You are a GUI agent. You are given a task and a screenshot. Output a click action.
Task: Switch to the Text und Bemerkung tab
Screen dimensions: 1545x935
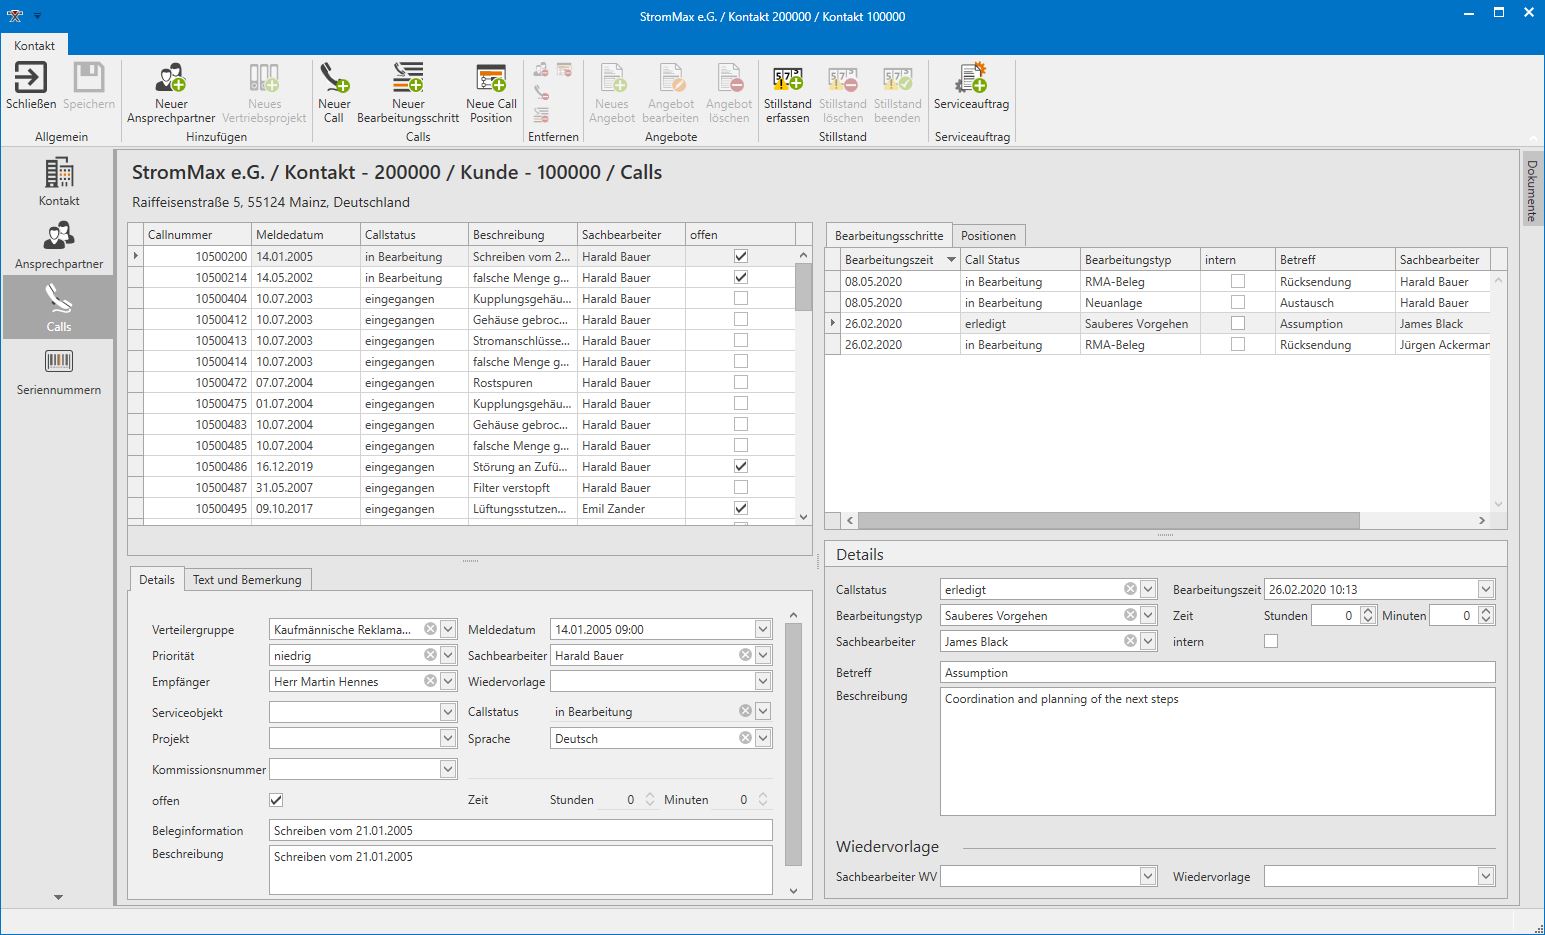click(x=247, y=580)
